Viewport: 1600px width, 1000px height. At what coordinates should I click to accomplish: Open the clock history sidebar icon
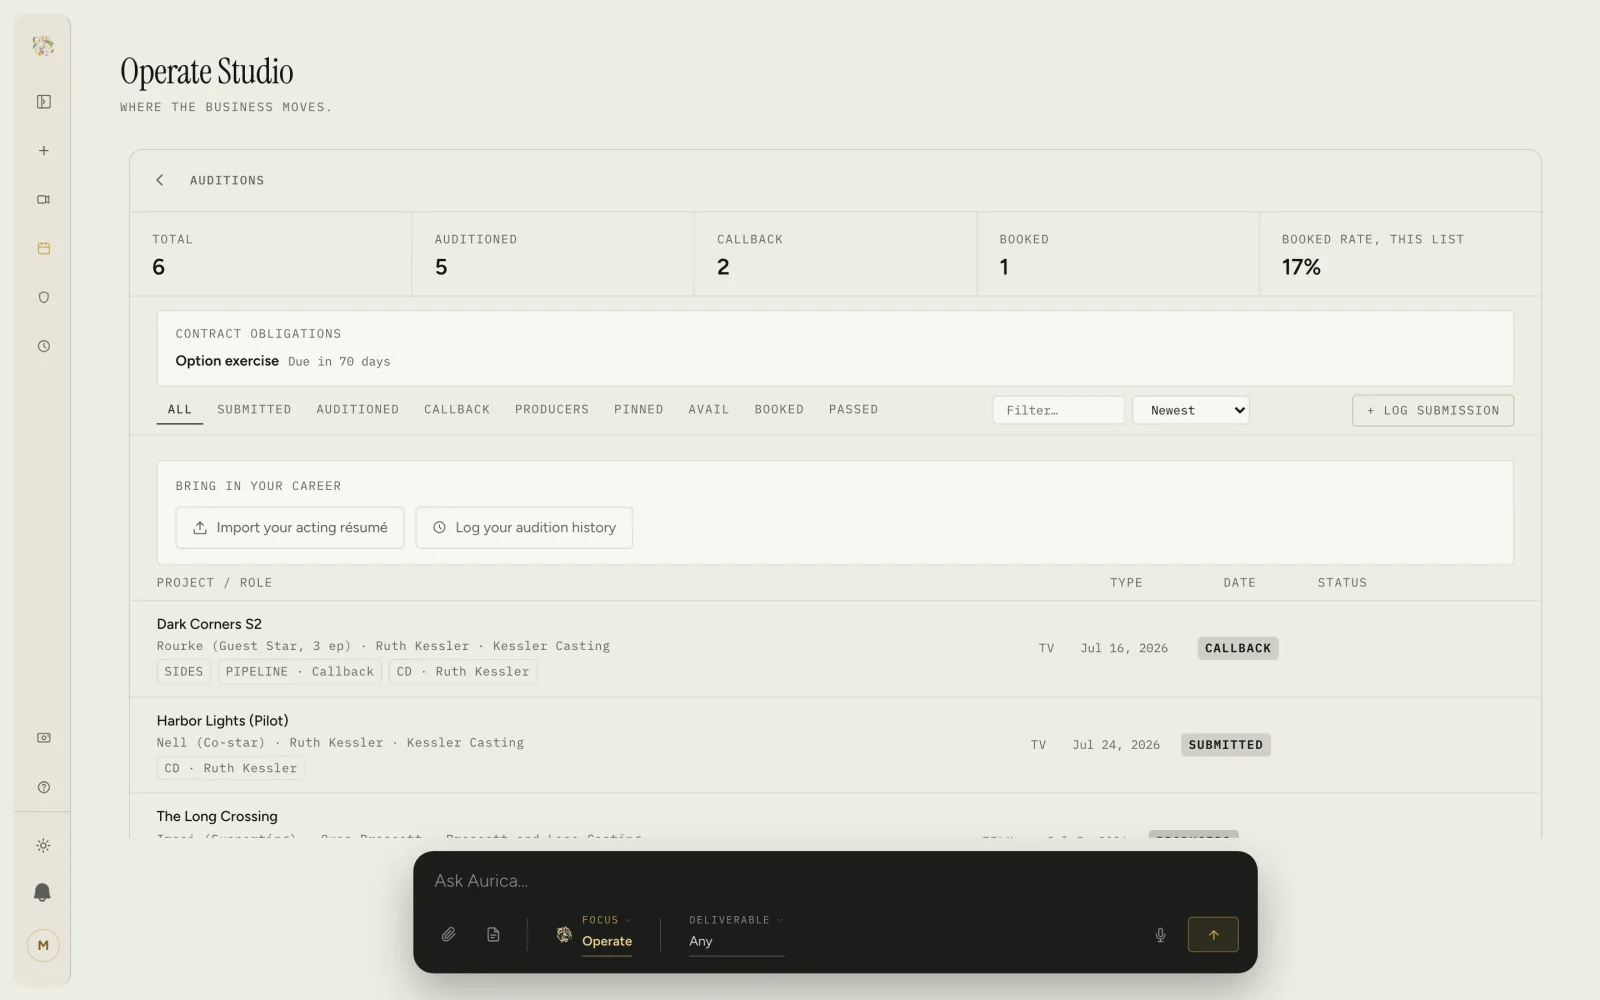click(43, 346)
